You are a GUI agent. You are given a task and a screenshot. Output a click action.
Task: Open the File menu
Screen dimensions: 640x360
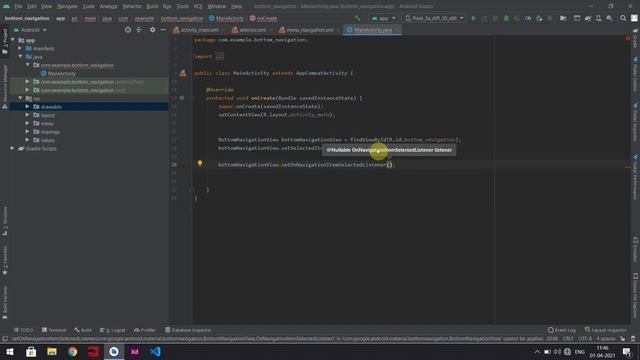click(x=18, y=6)
